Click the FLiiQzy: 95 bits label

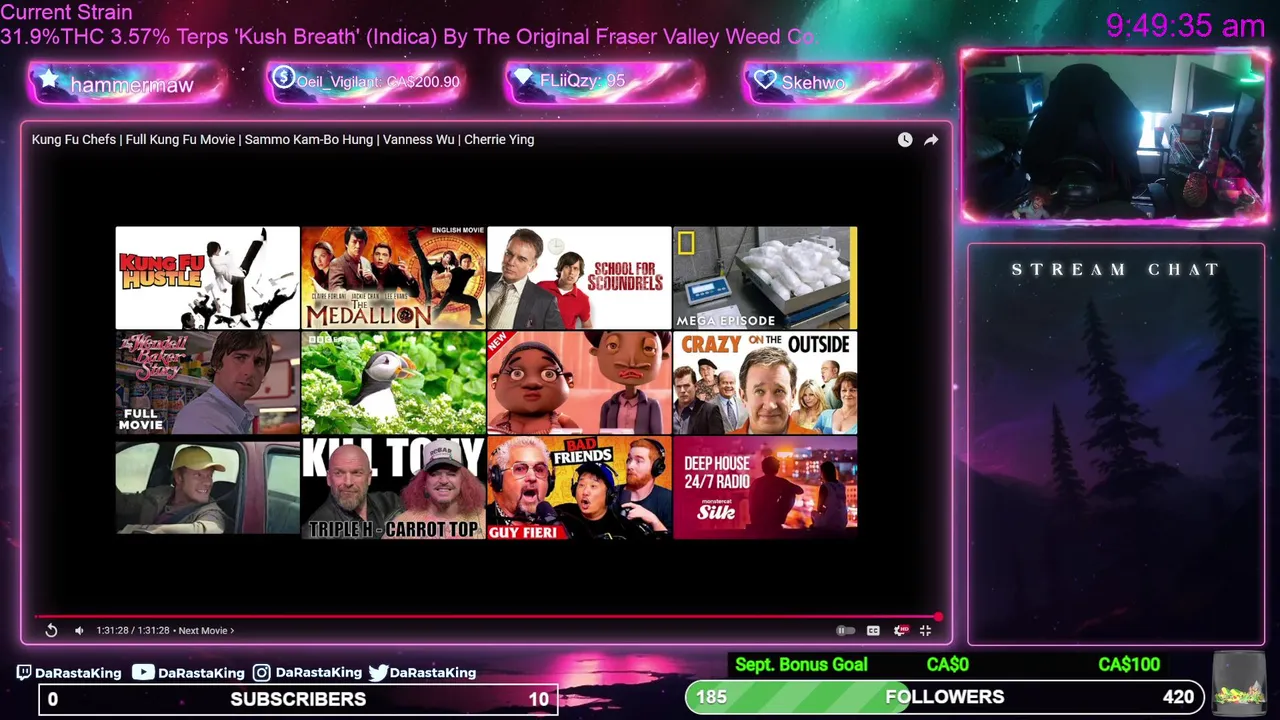point(582,81)
